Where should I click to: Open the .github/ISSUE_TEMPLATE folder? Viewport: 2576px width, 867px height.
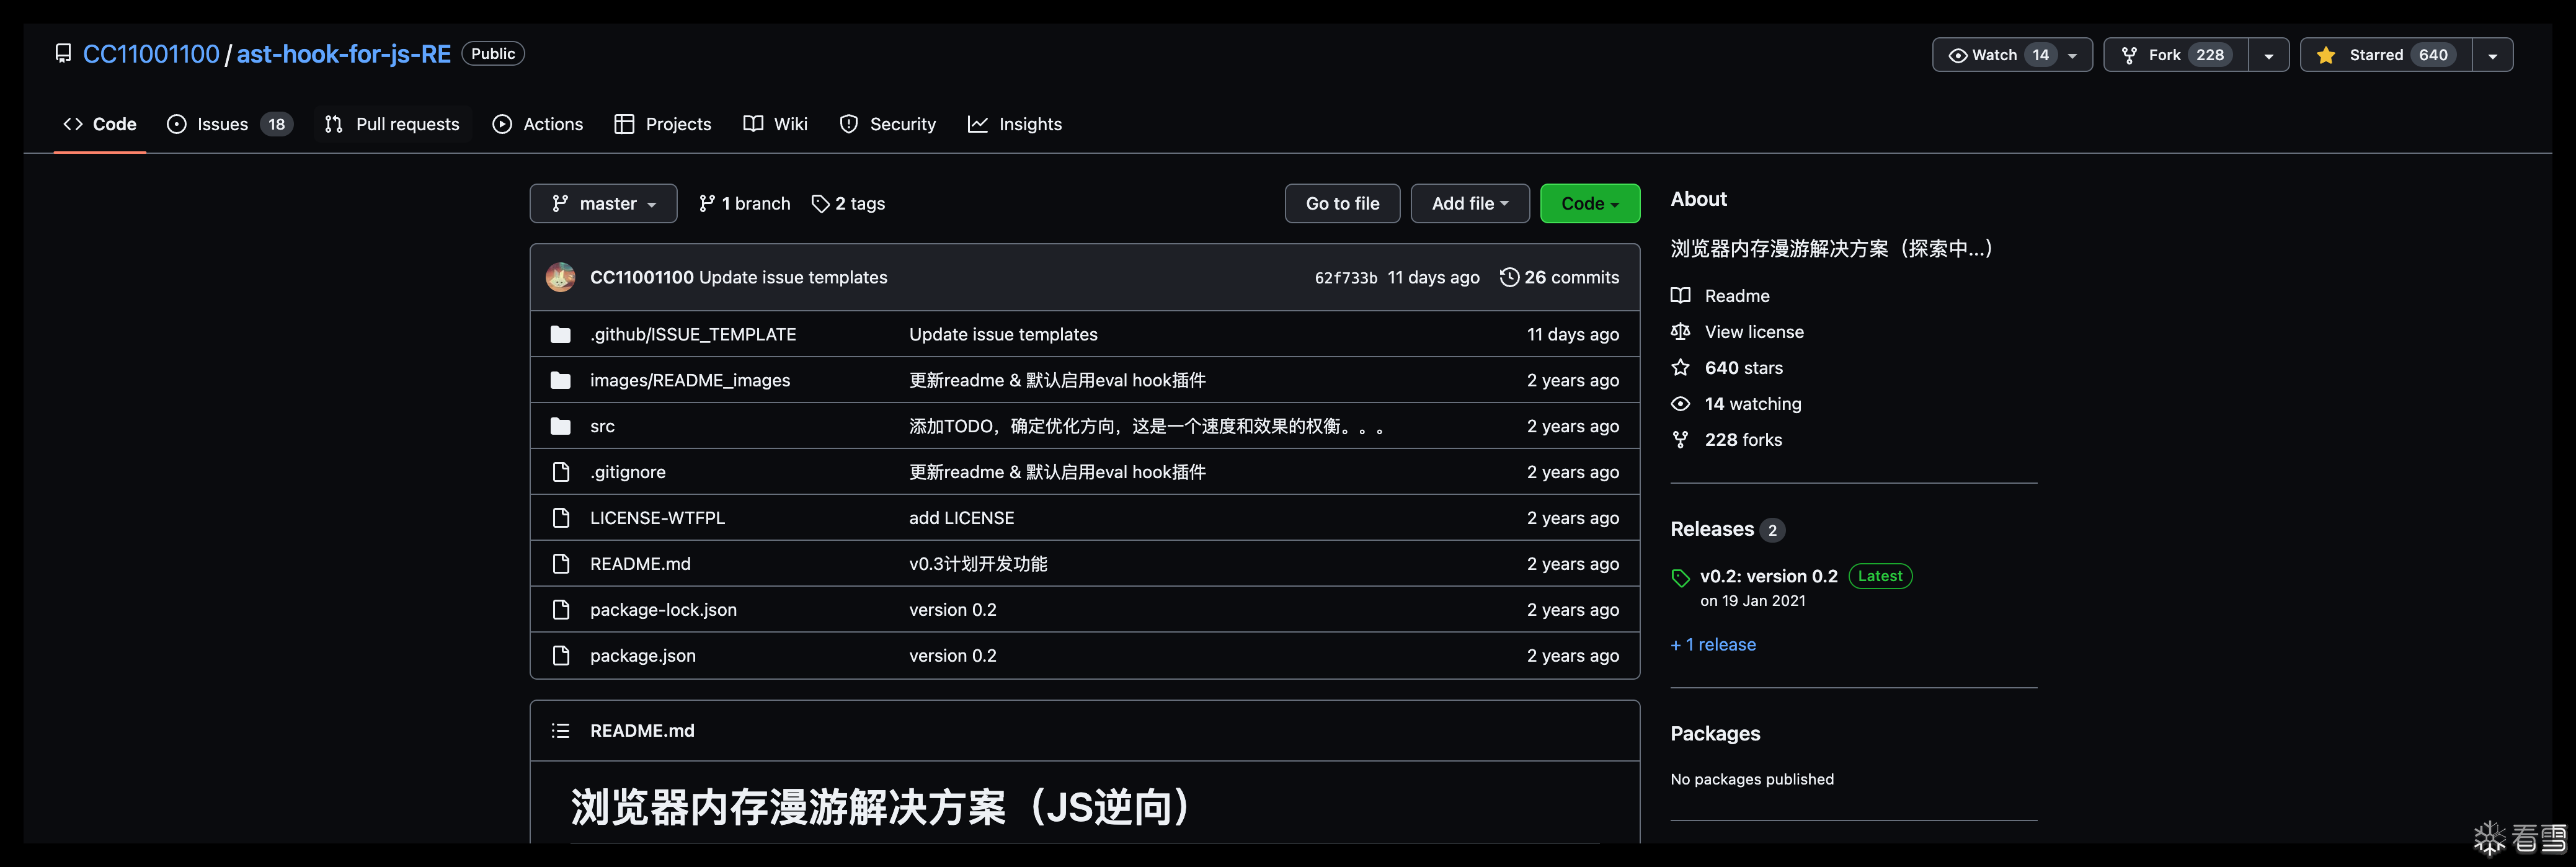[693, 334]
